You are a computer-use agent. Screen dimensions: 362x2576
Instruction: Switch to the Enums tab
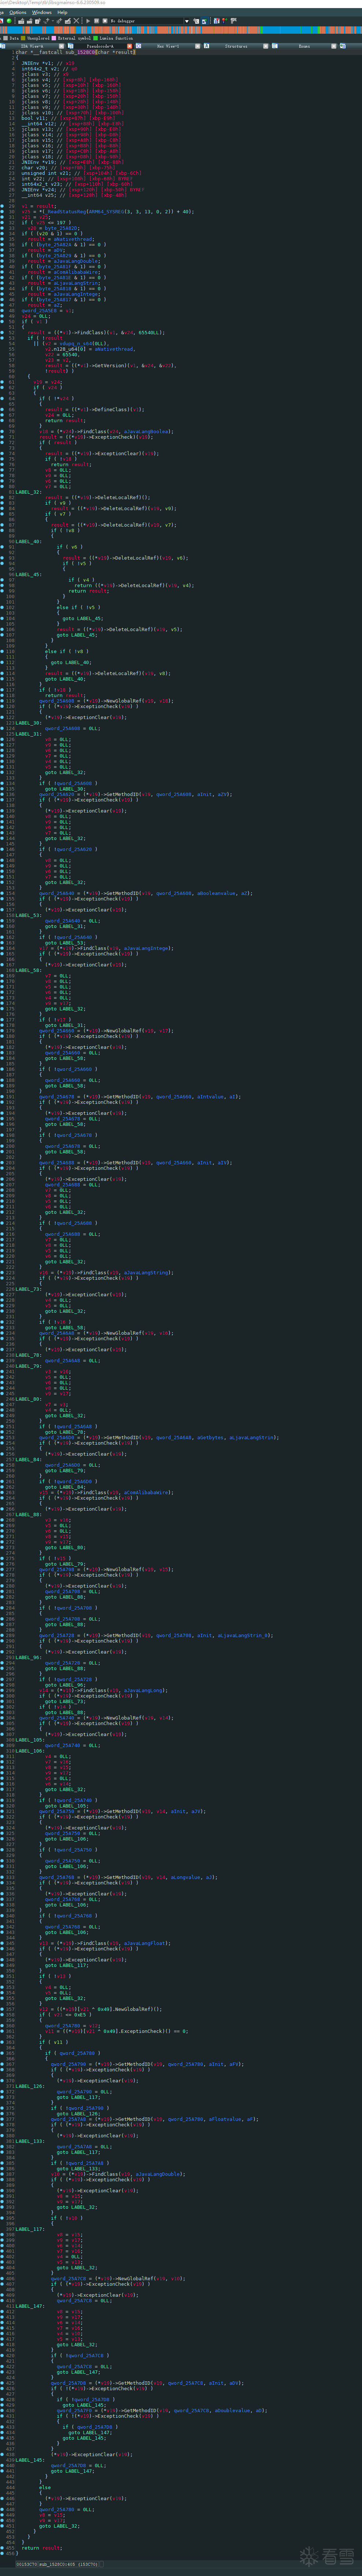[x=304, y=46]
